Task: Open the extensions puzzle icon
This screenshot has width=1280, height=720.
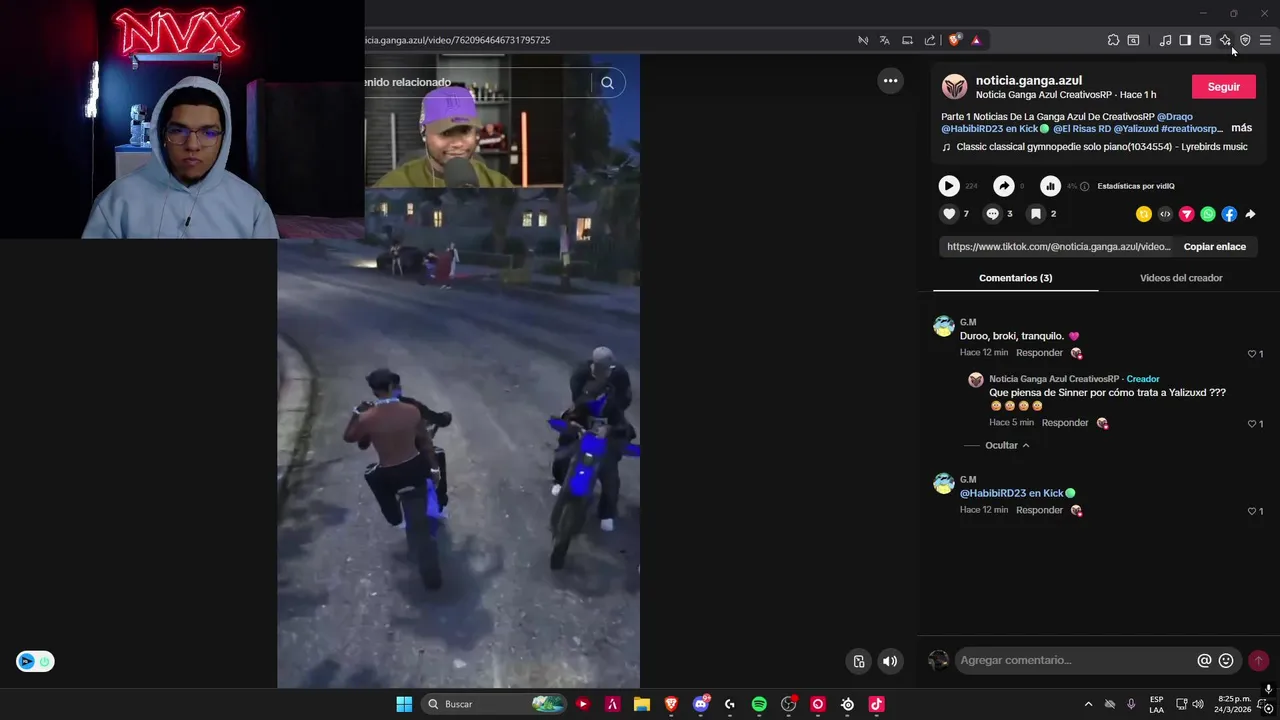Action: click(1113, 40)
